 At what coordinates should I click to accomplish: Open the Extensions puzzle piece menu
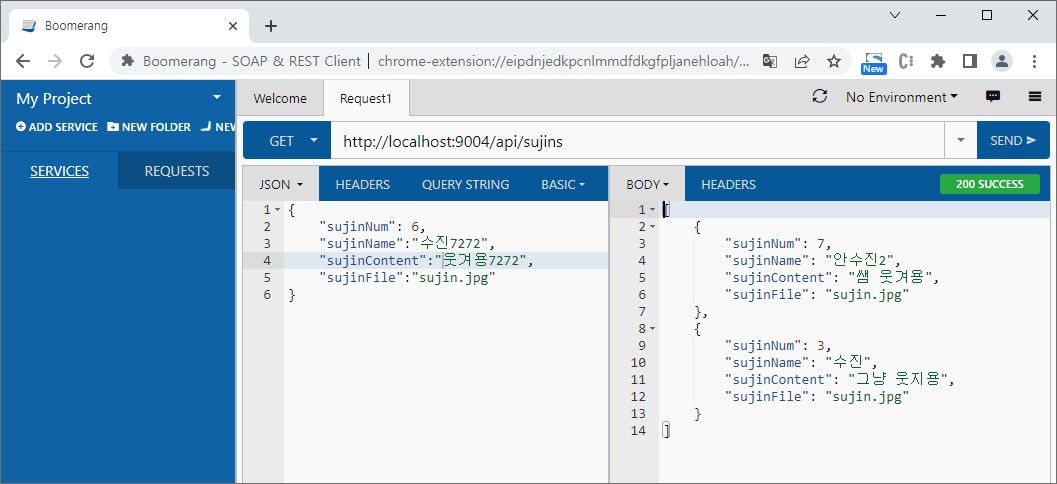point(938,61)
